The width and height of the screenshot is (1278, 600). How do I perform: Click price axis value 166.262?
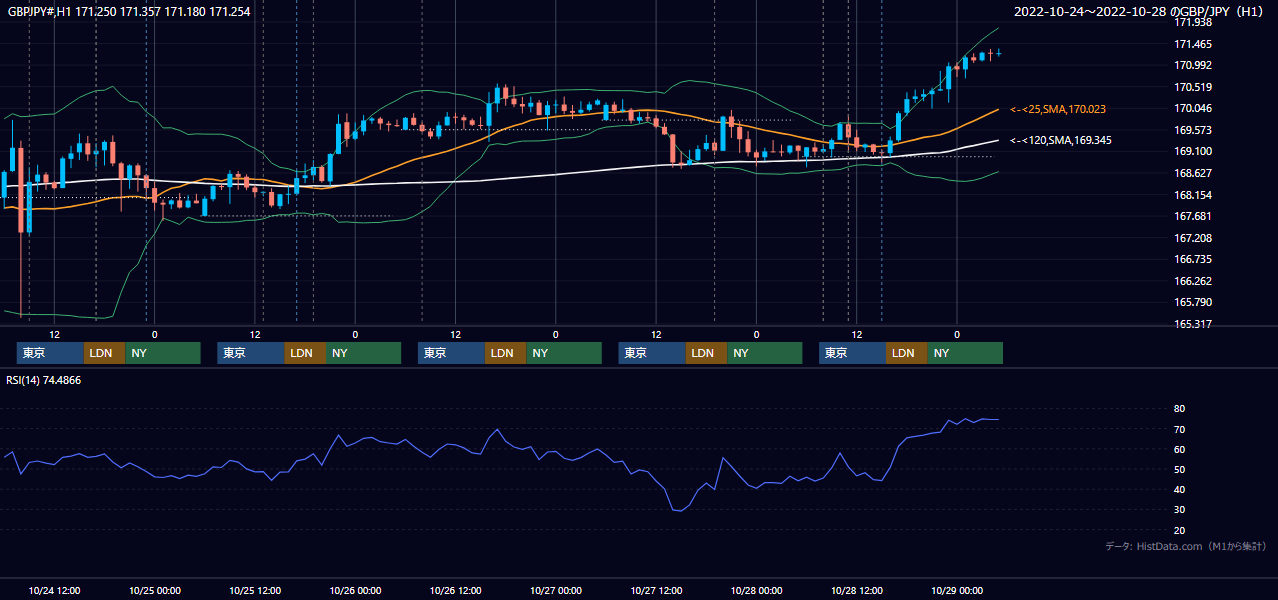click(x=1193, y=282)
